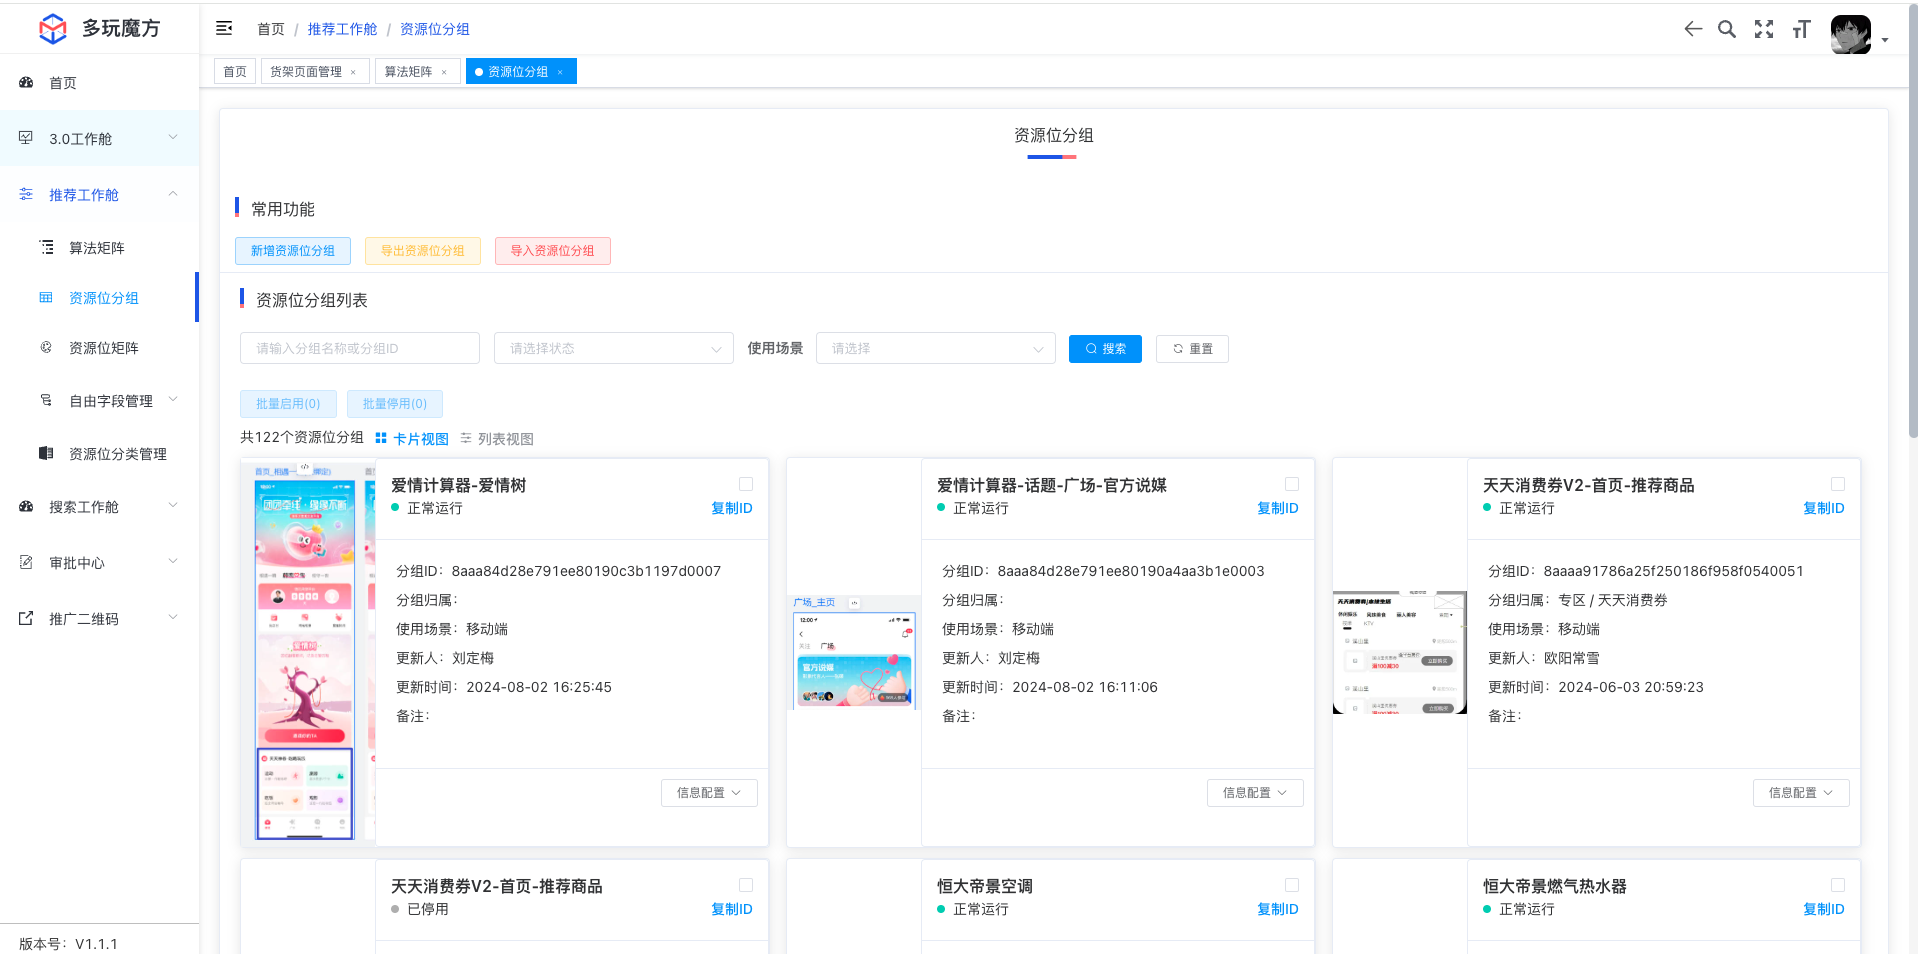The height and width of the screenshot is (954, 1918).
Task: Click the 新增资源位分组 button
Action: coord(293,251)
